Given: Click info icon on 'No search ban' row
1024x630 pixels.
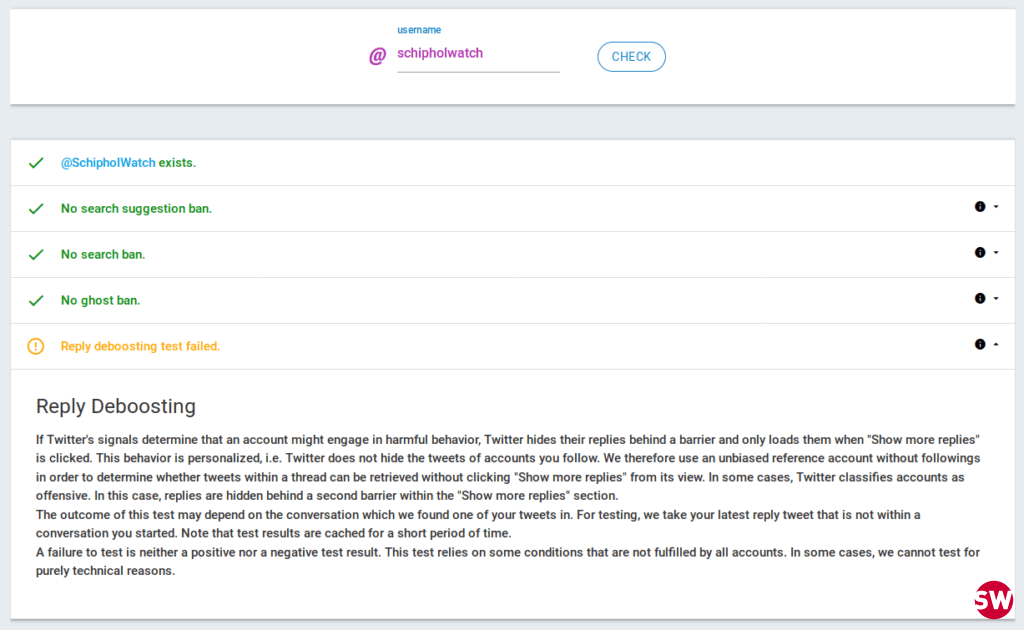Looking at the screenshot, I should (980, 253).
